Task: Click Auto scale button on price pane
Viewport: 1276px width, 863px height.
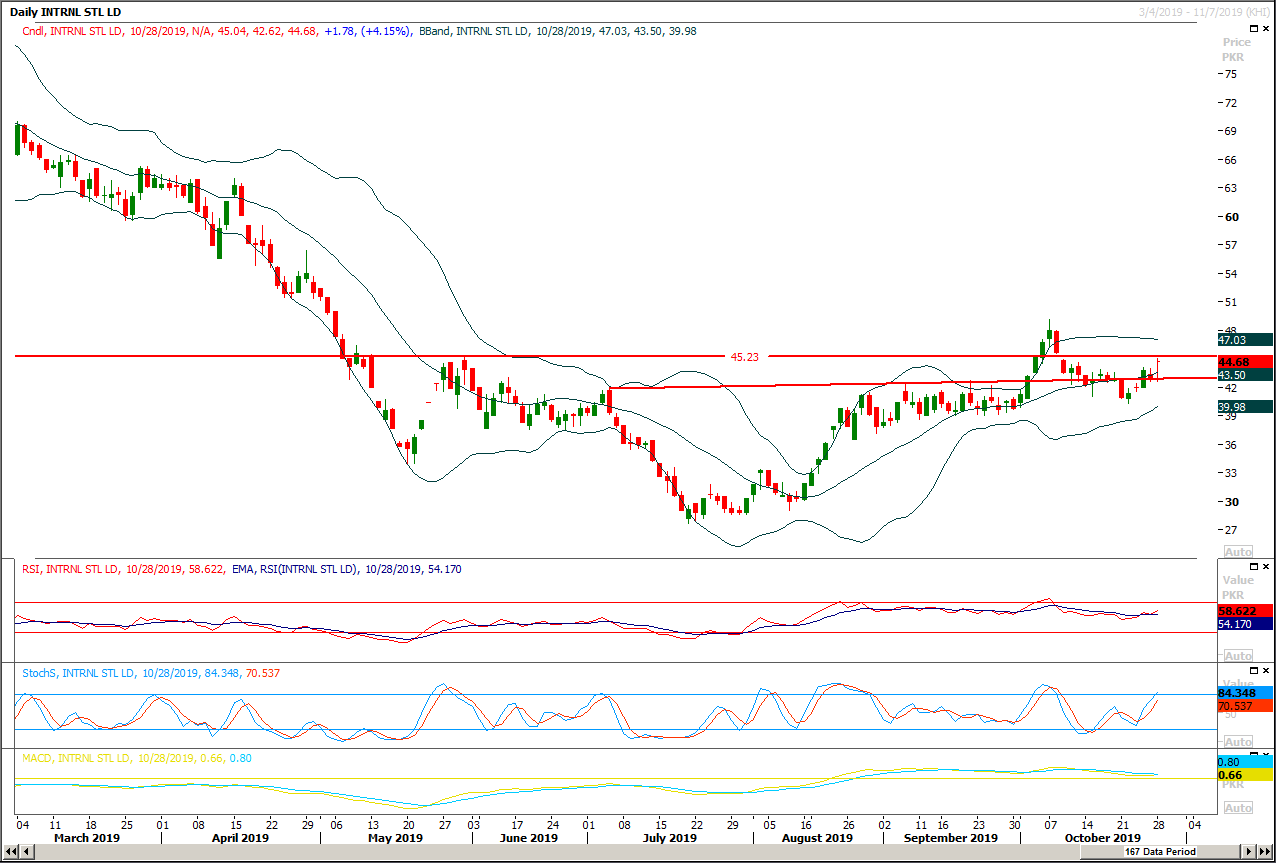Action: click(1238, 552)
